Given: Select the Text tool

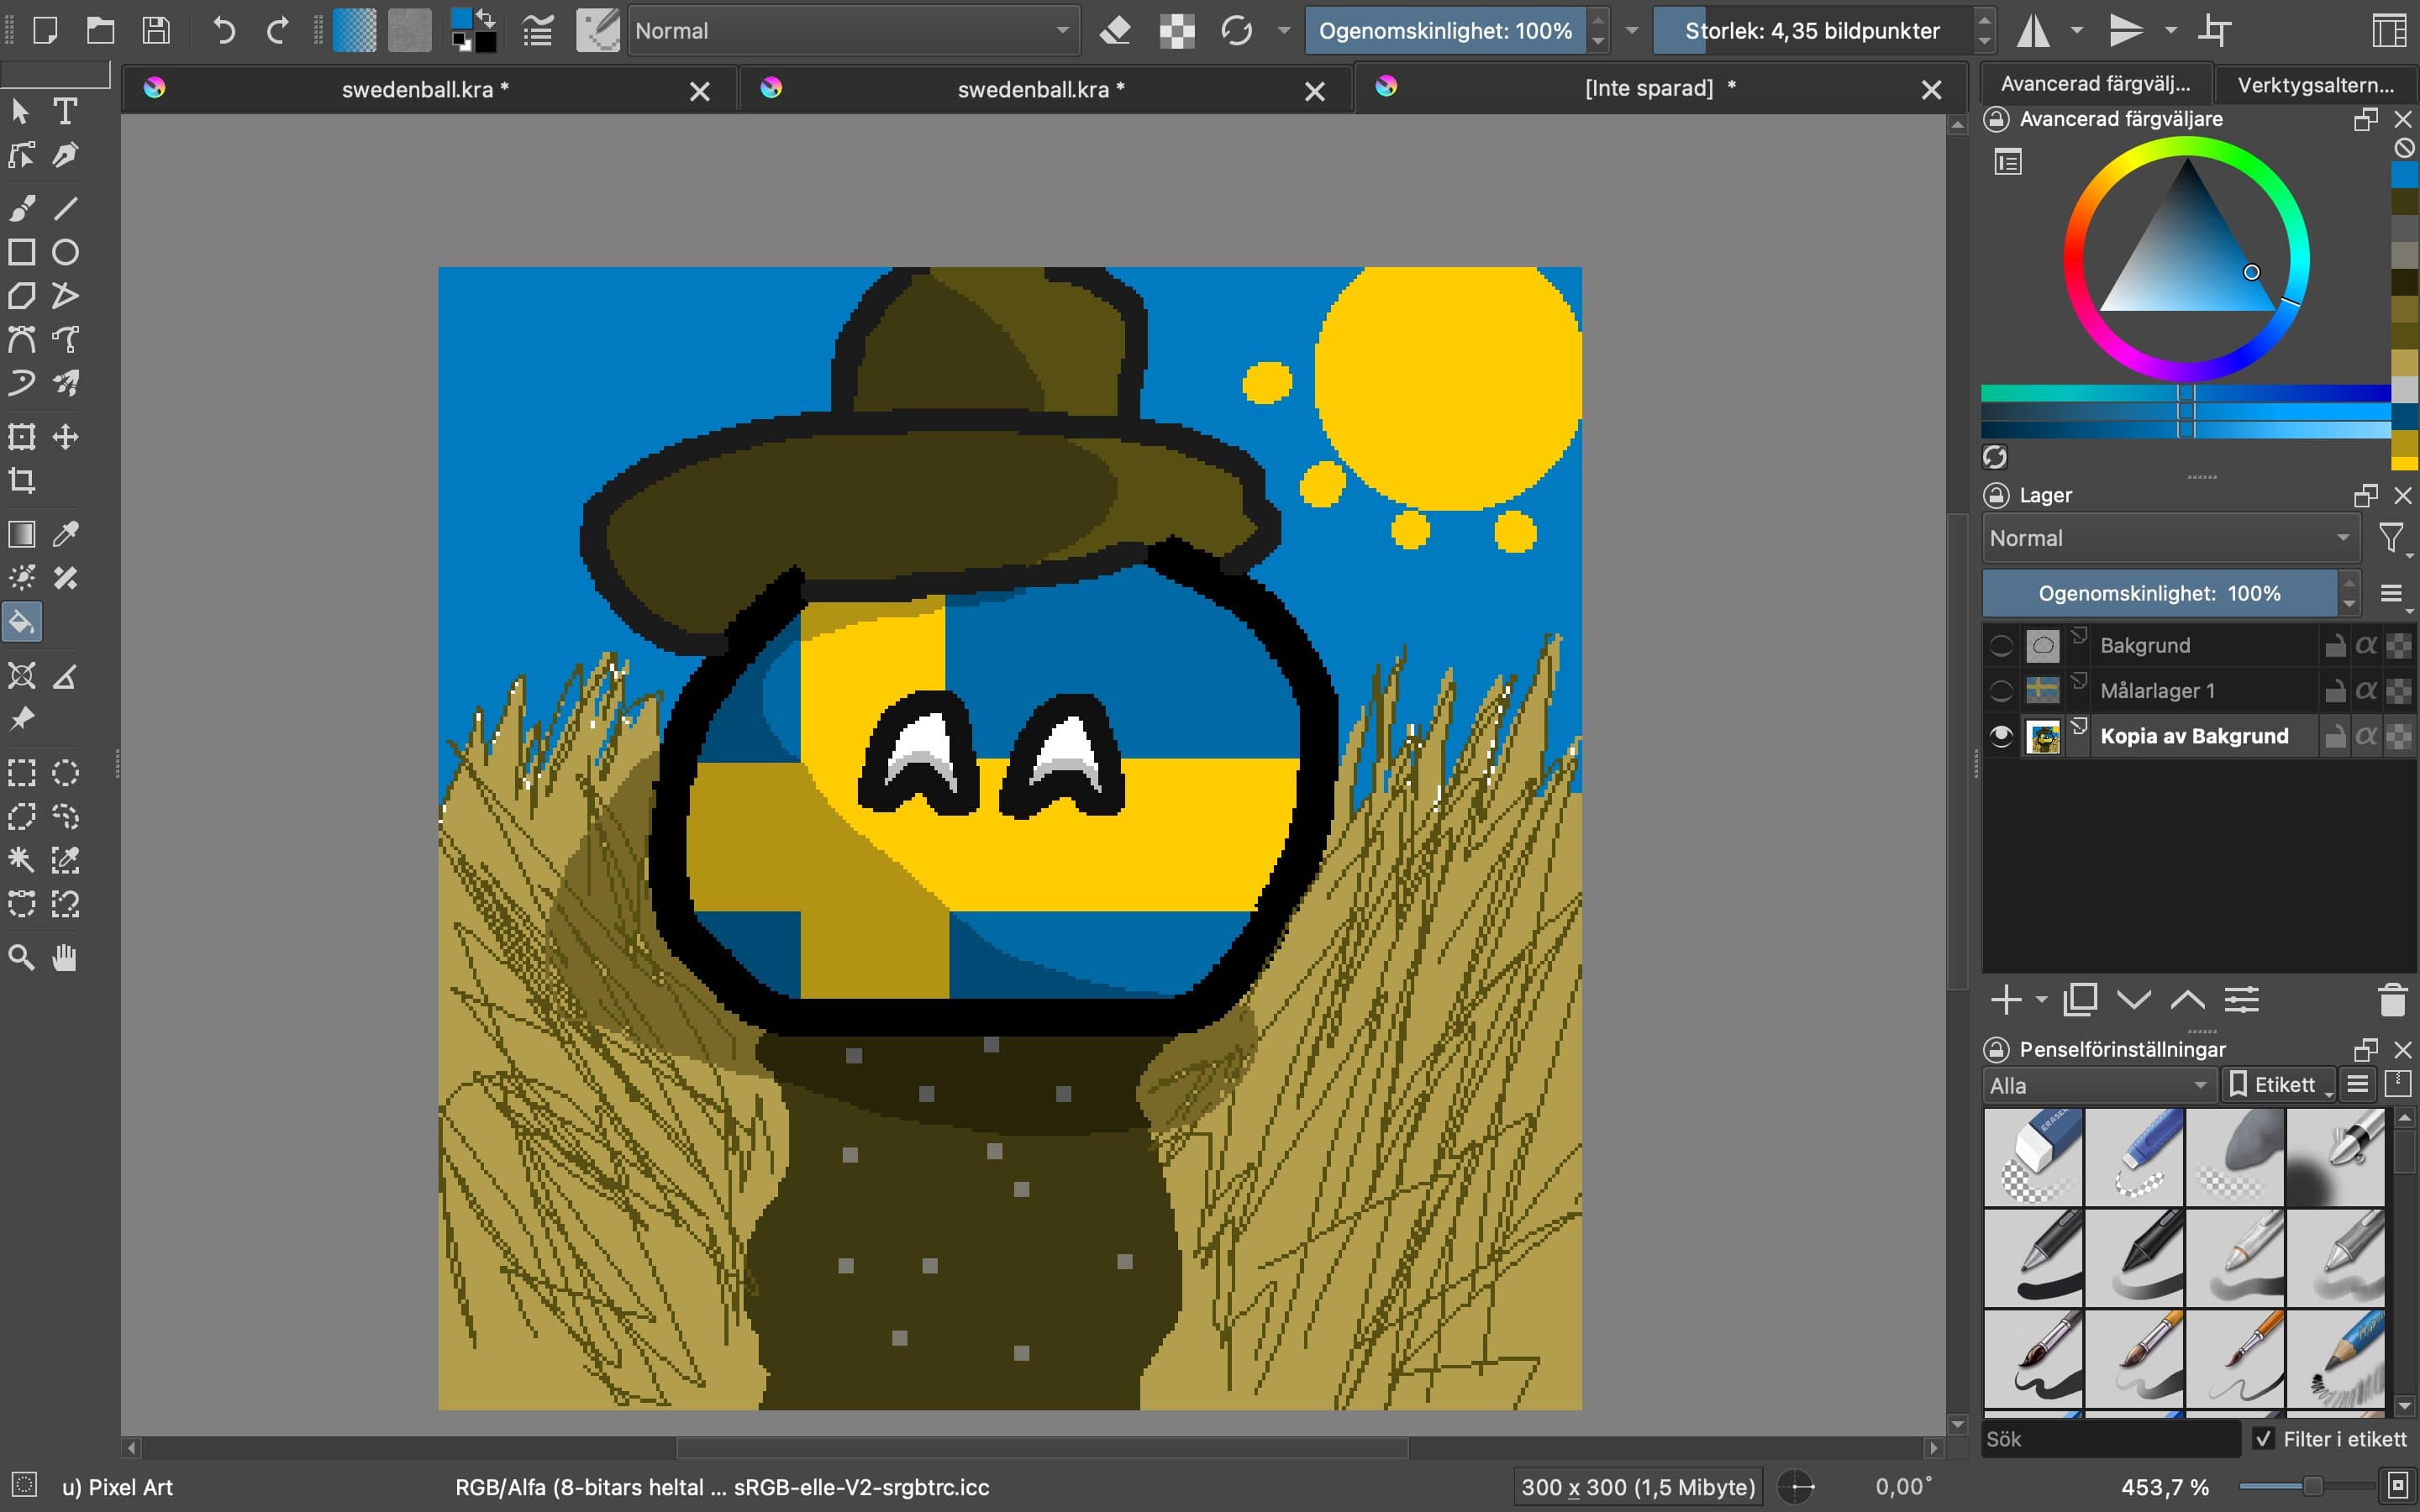Looking at the screenshot, I should [65, 111].
